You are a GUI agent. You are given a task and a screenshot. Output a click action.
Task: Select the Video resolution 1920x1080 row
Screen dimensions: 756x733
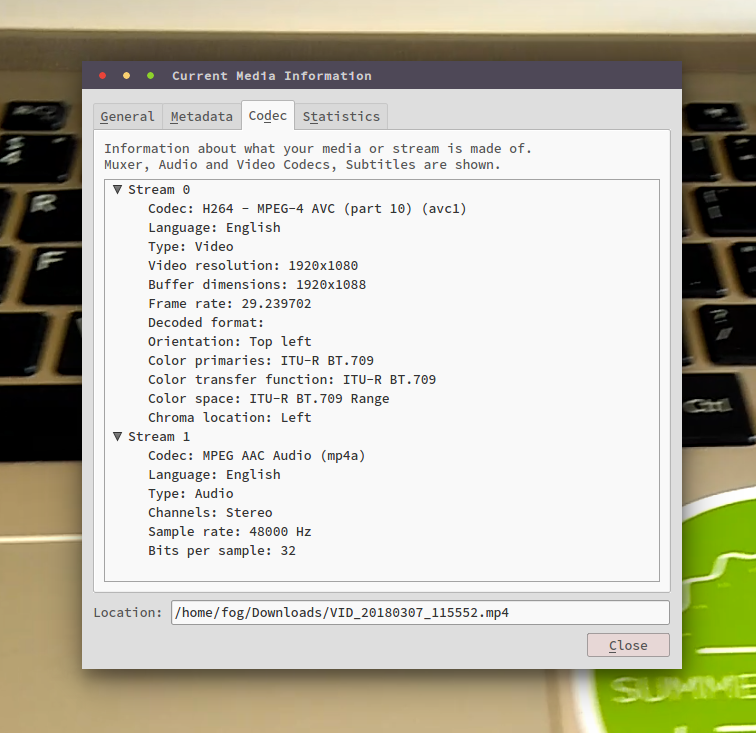[x=253, y=265]
